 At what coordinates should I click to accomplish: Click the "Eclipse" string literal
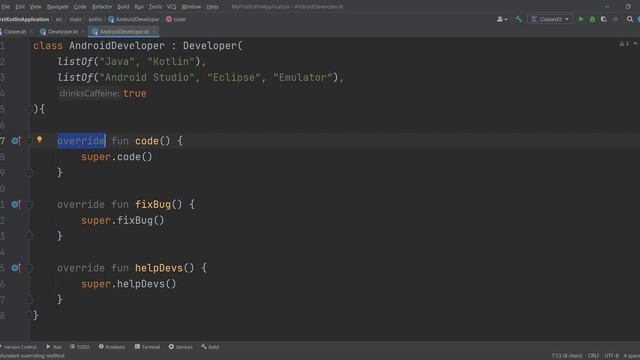(x=234, y=78)
